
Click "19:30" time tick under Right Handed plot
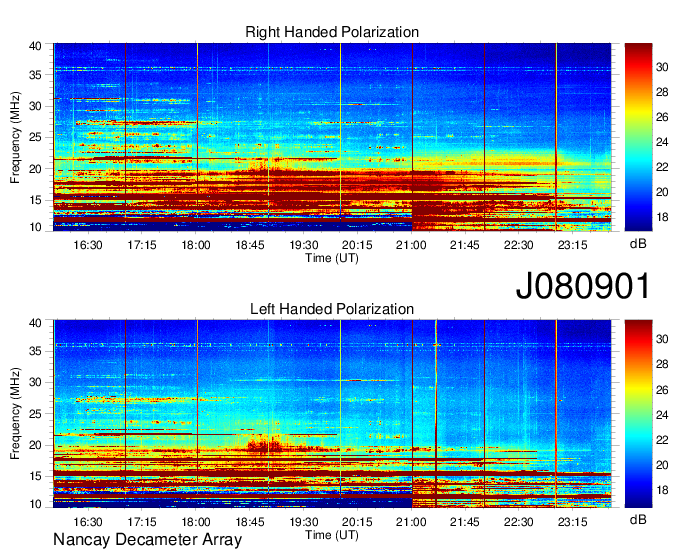[x=304, y=245]
